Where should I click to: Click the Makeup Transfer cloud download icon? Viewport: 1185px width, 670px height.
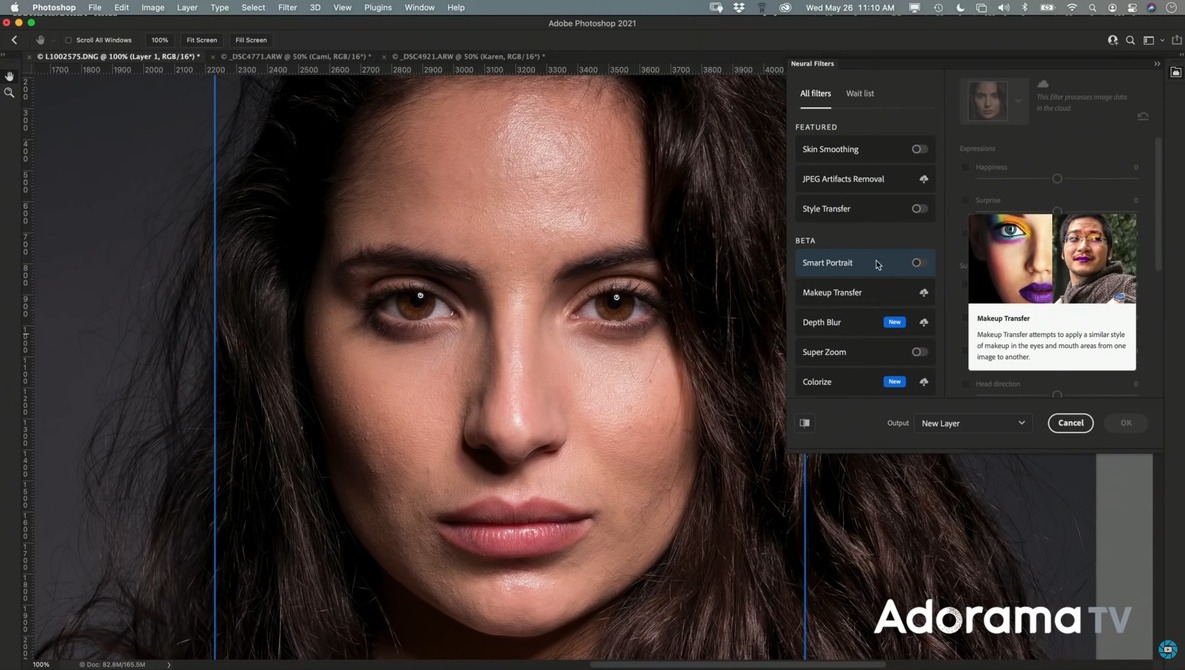coord(923,293)
